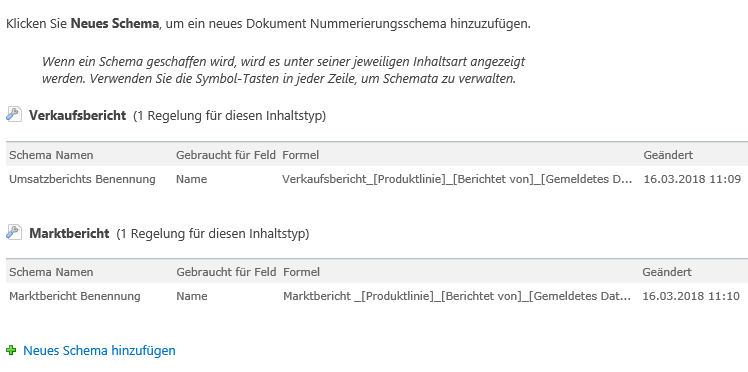Click the Marktbericht Benennung schema row
Screen dimensions: 748x372
tap(377, 296)
